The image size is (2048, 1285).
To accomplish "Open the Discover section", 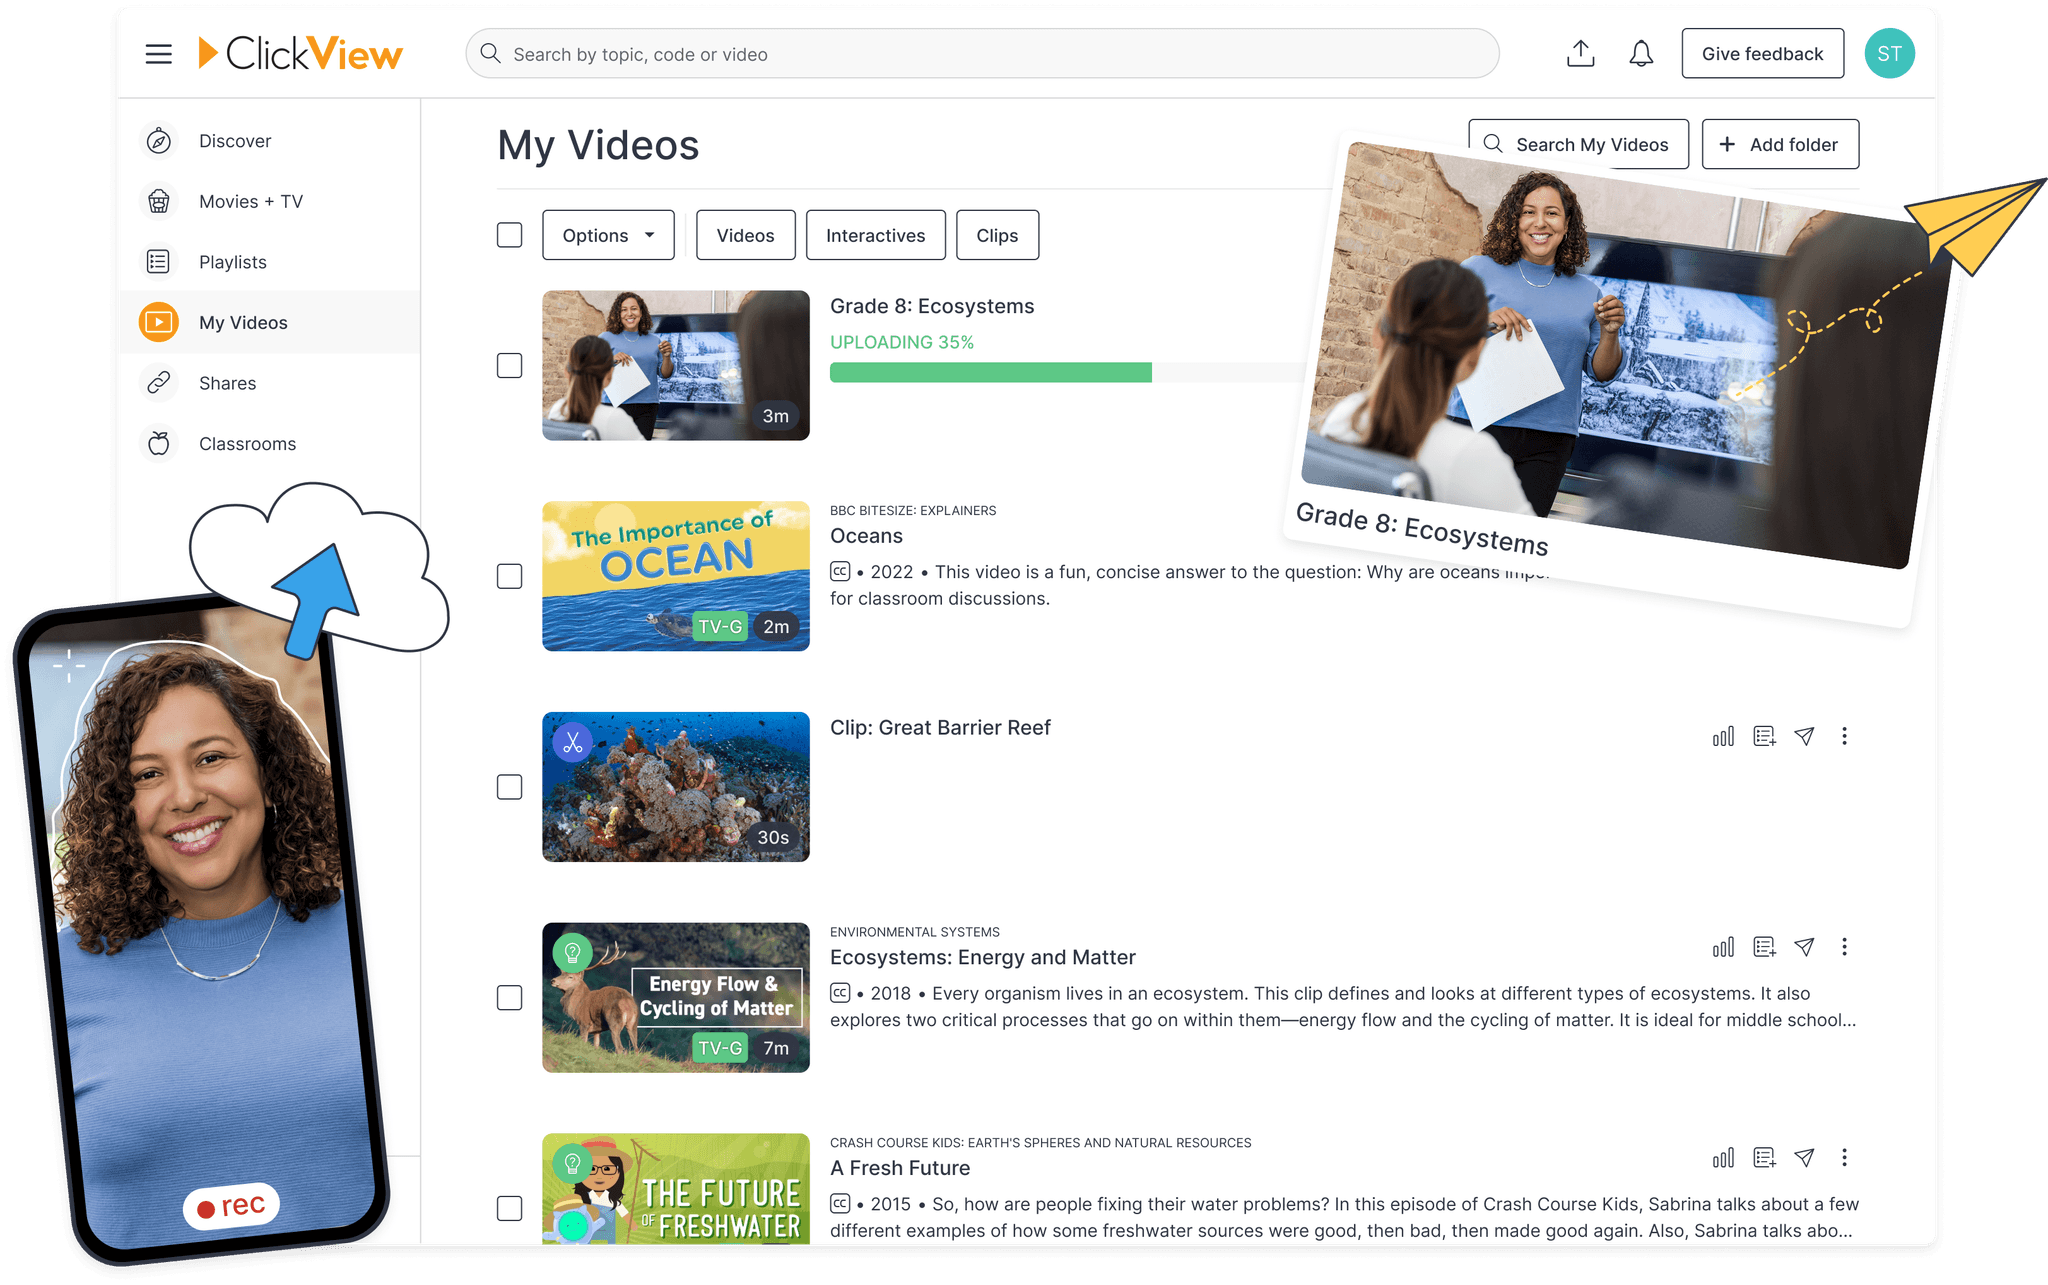I will pos(234,140).
